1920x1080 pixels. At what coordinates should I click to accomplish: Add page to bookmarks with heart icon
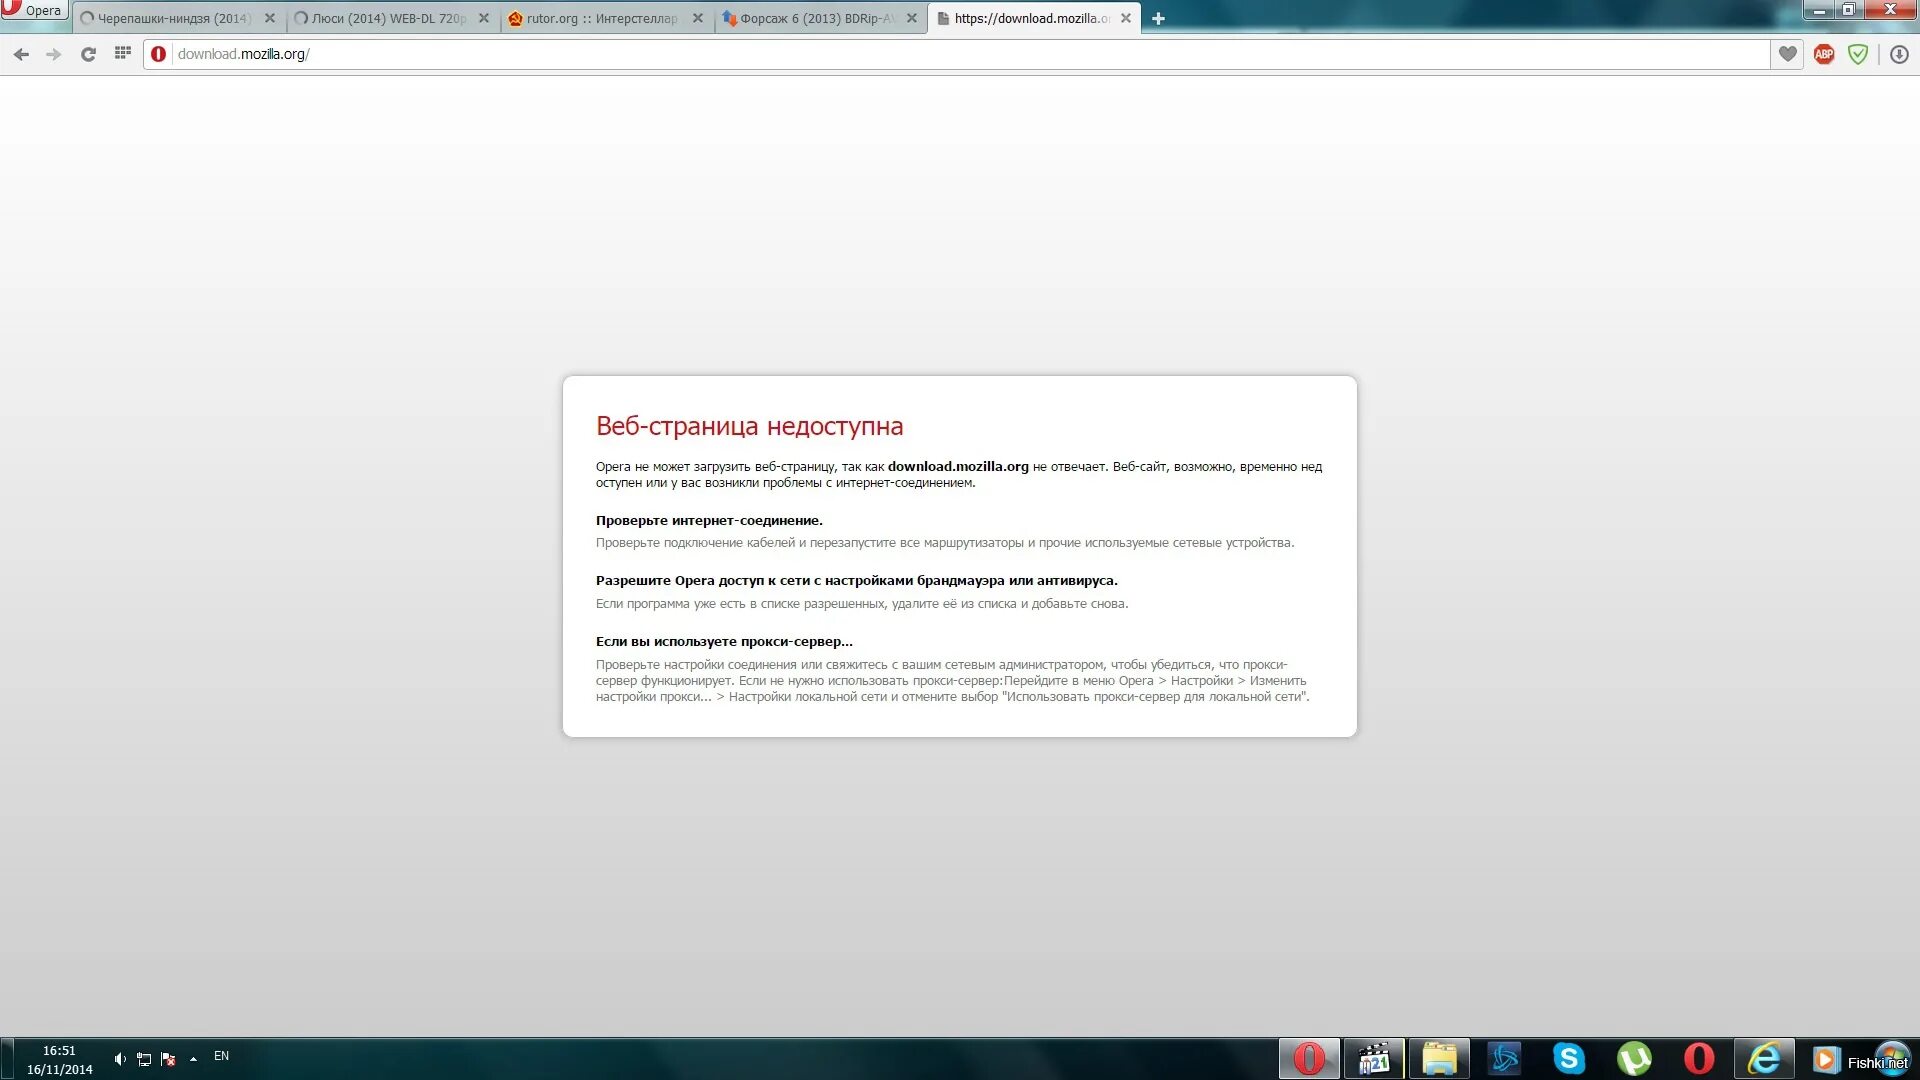(x=1788, y=54)
